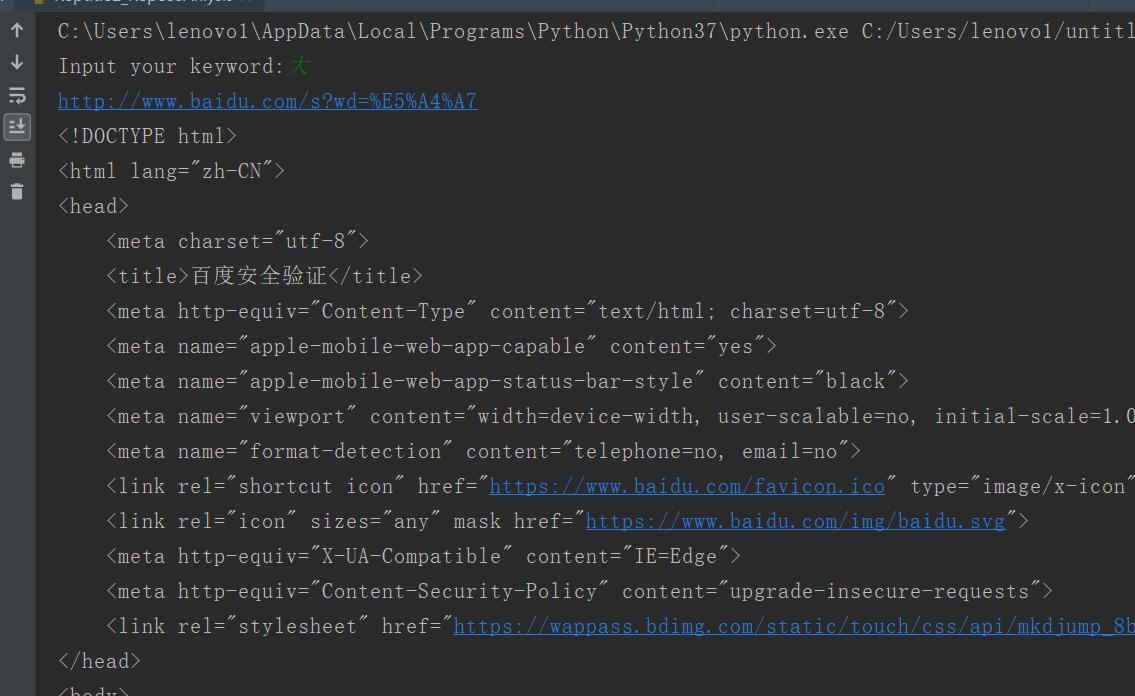Click the X-UA-Compatible meta line
This screenshot has height=696, width=1135.
(x=423, y=556)
